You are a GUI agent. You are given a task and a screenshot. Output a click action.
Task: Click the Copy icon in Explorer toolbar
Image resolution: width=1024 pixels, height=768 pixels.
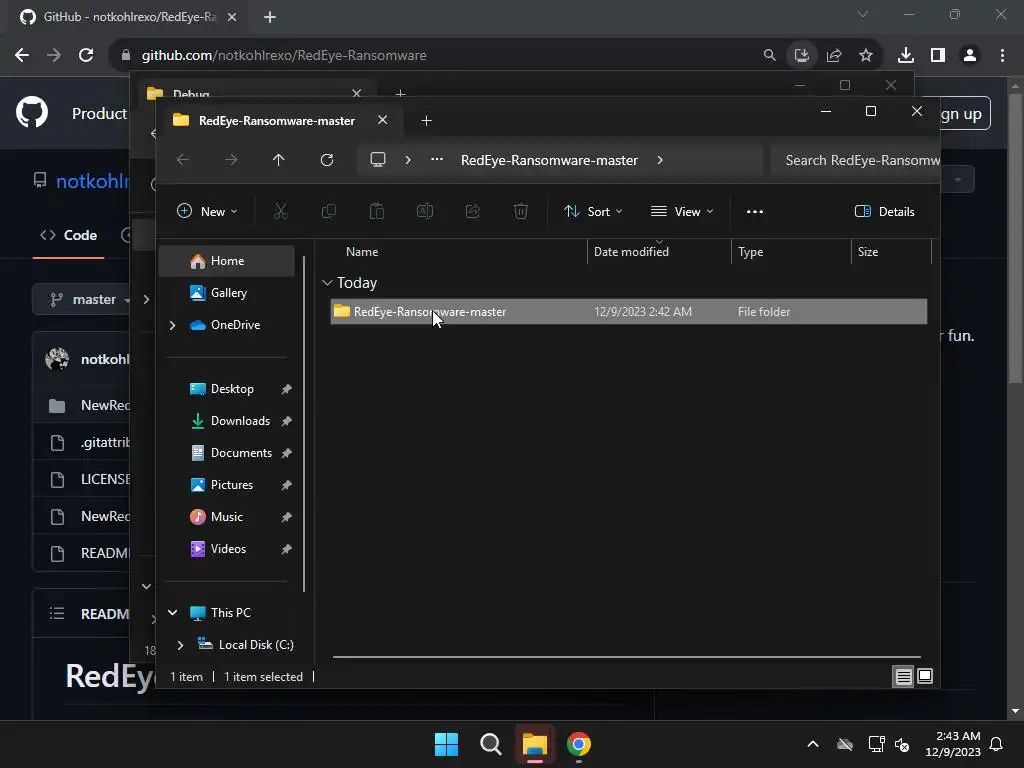pyautogui.click(x=328, y=212)
